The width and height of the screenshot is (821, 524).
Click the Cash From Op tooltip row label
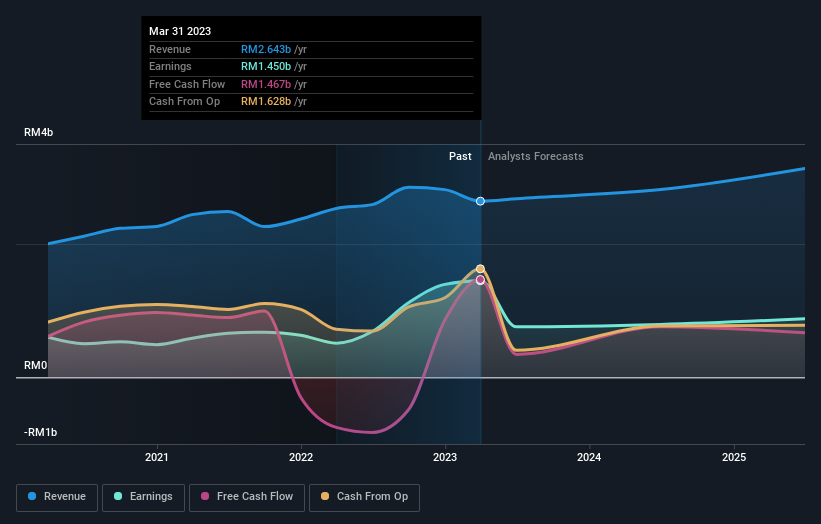184,102
